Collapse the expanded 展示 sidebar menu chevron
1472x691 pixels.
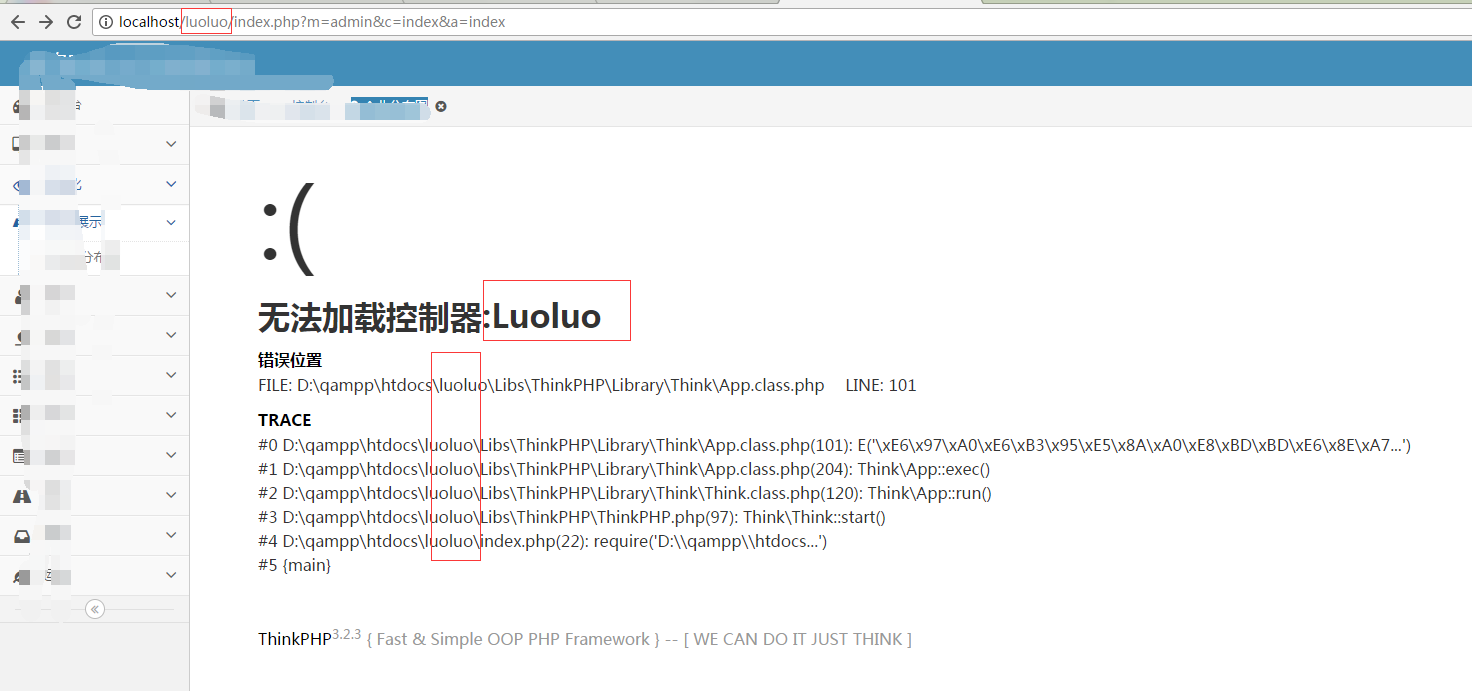[x=171, y=222]
